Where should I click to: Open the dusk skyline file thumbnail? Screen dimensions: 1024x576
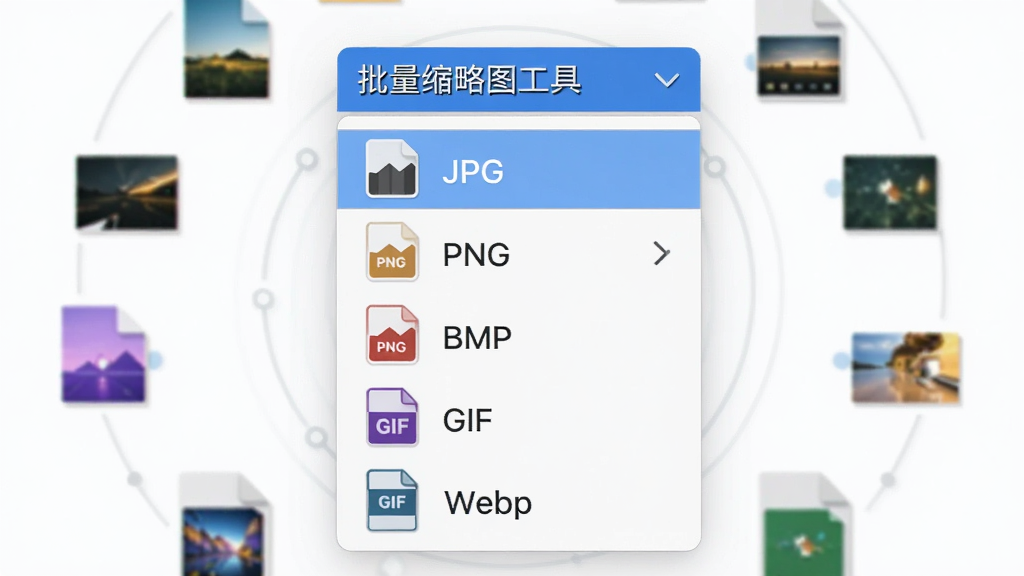click(x=799, y=49)
